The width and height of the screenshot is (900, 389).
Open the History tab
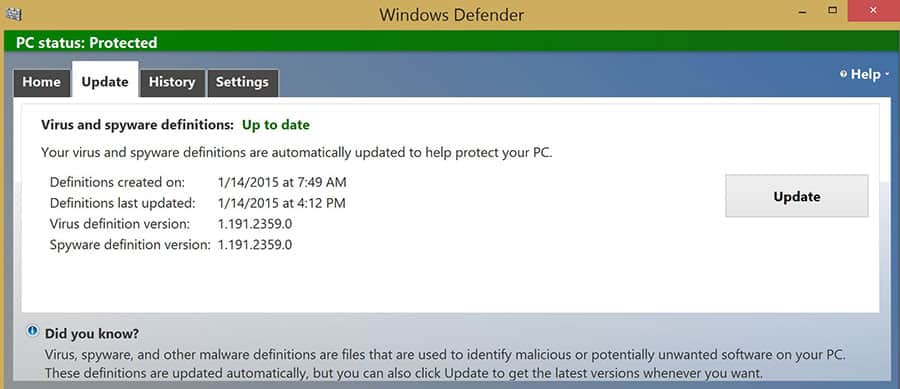(x=172, y=83)
